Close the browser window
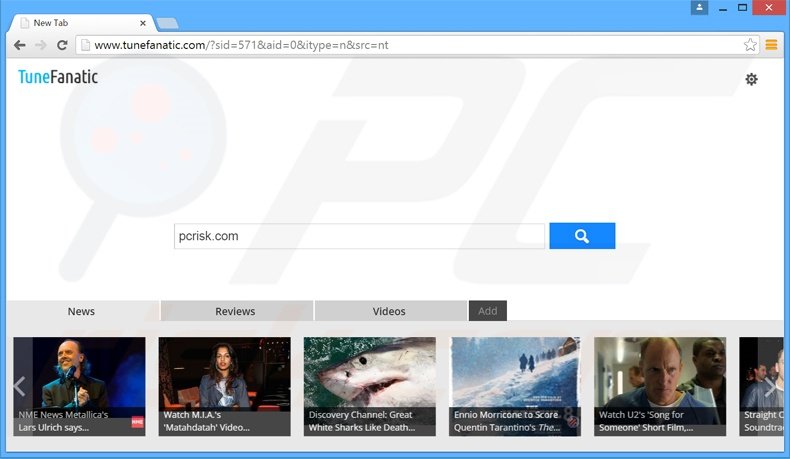The image size is (790, 459). (769, 8)
